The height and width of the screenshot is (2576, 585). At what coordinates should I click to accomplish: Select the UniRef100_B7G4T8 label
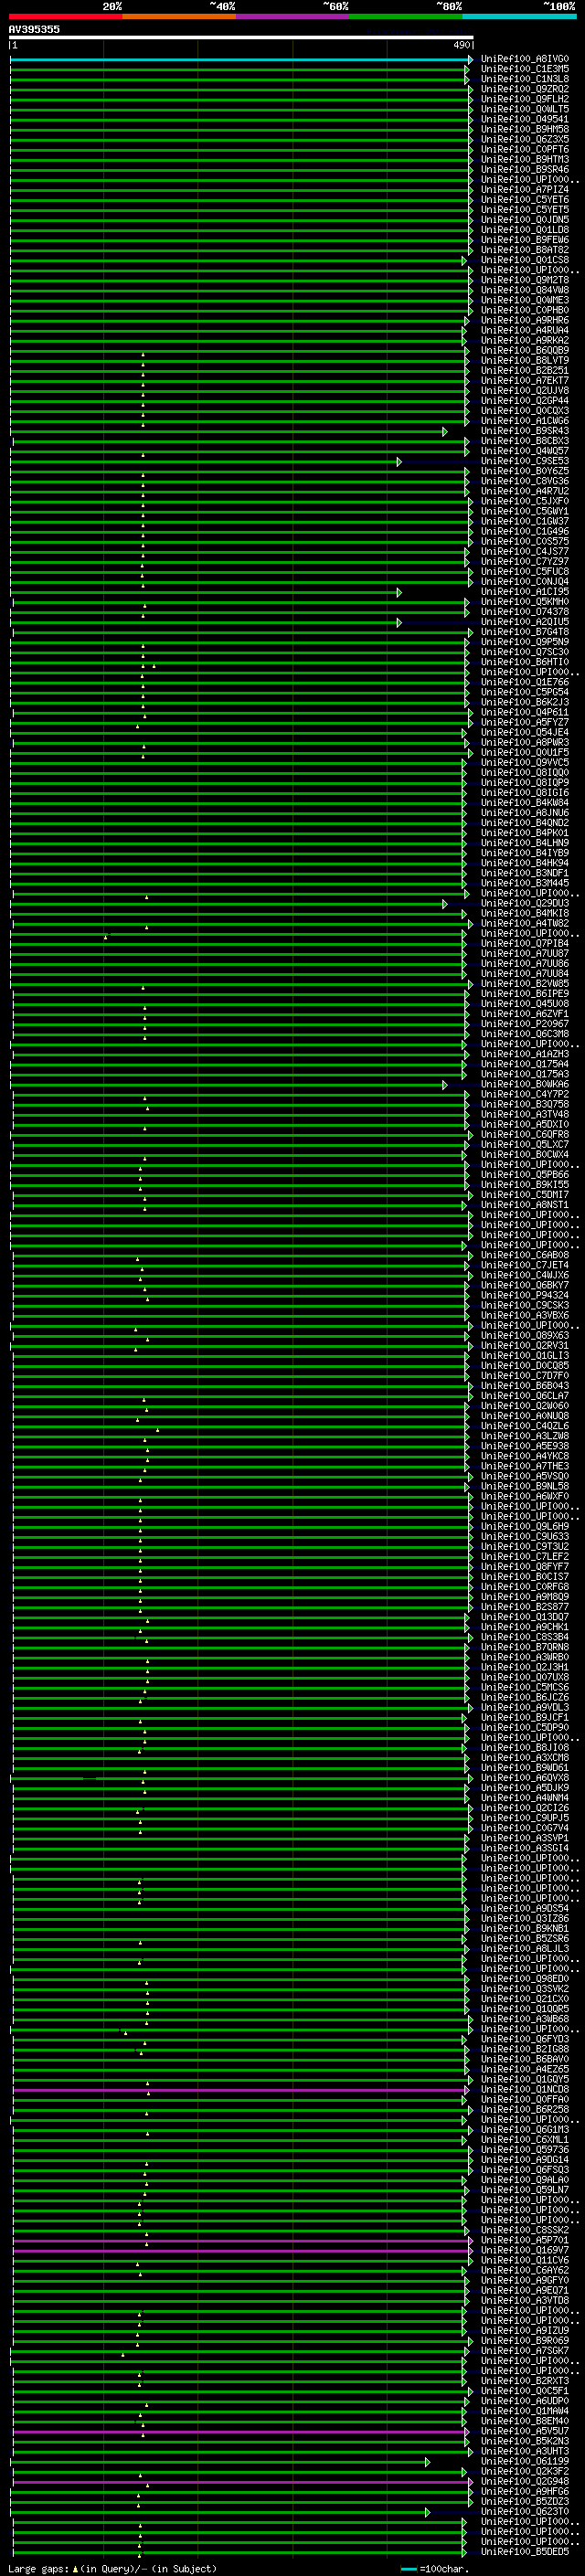525,632
